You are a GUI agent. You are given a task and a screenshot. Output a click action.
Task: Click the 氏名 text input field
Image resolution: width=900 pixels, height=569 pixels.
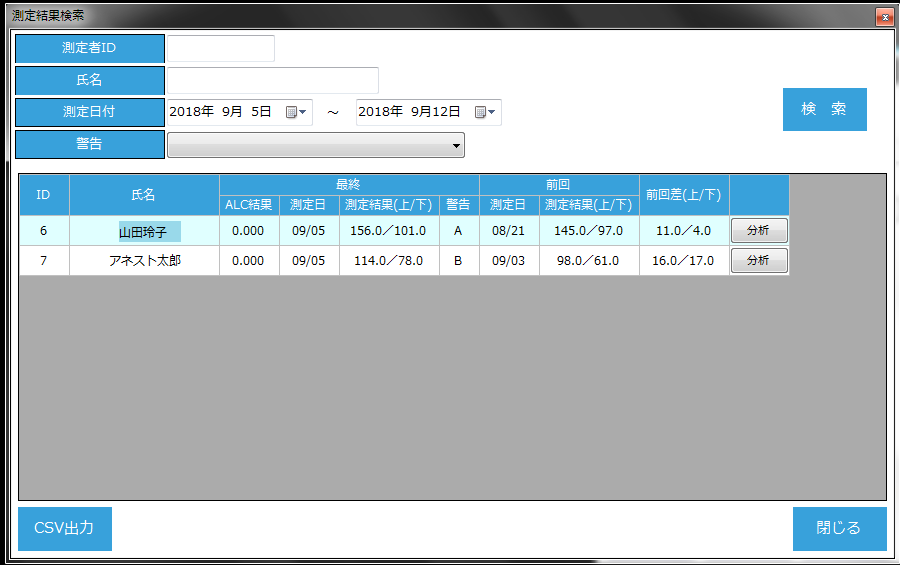coord(272,81)
